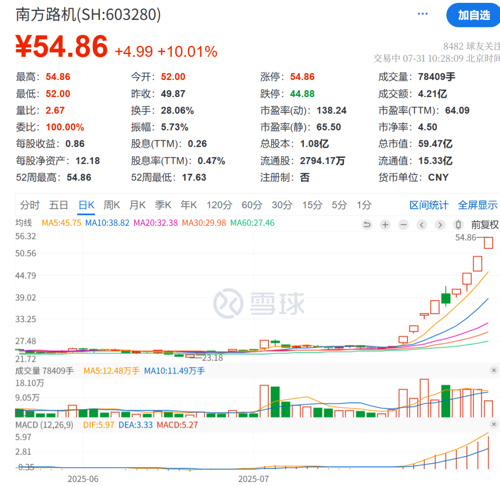Click the 8482 球友关注 followers text

[x=471, y=46]
